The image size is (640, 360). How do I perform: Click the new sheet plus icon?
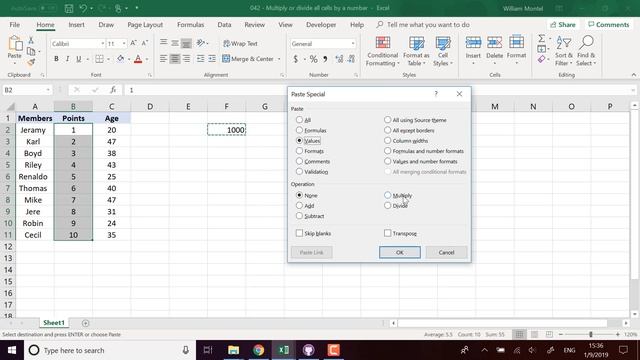pyautogui.click(x=85, y=323)
